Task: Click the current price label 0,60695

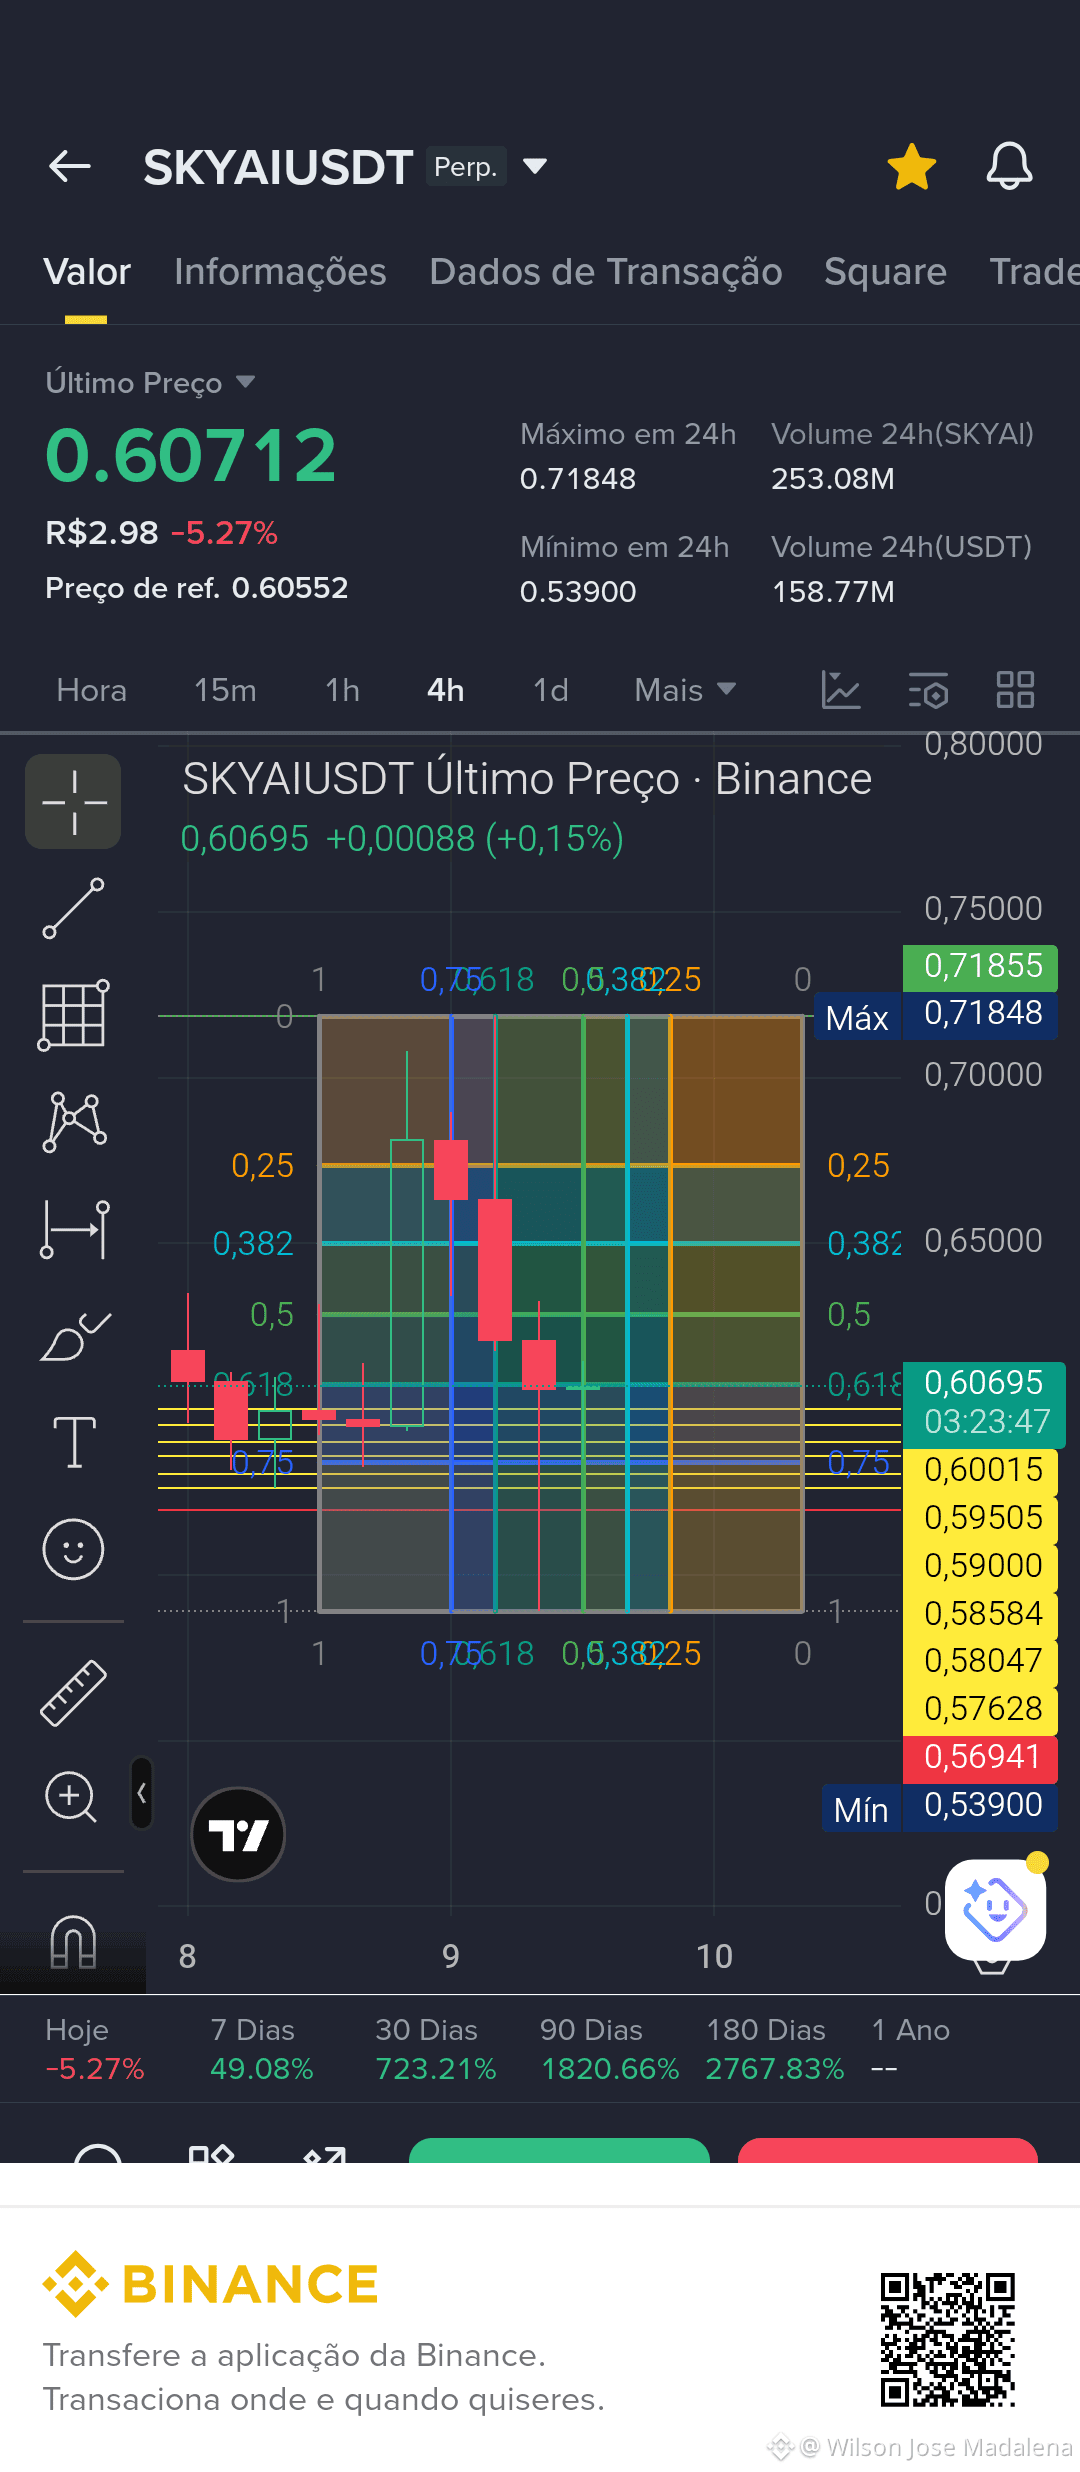Action: [x=984, y=1404]
